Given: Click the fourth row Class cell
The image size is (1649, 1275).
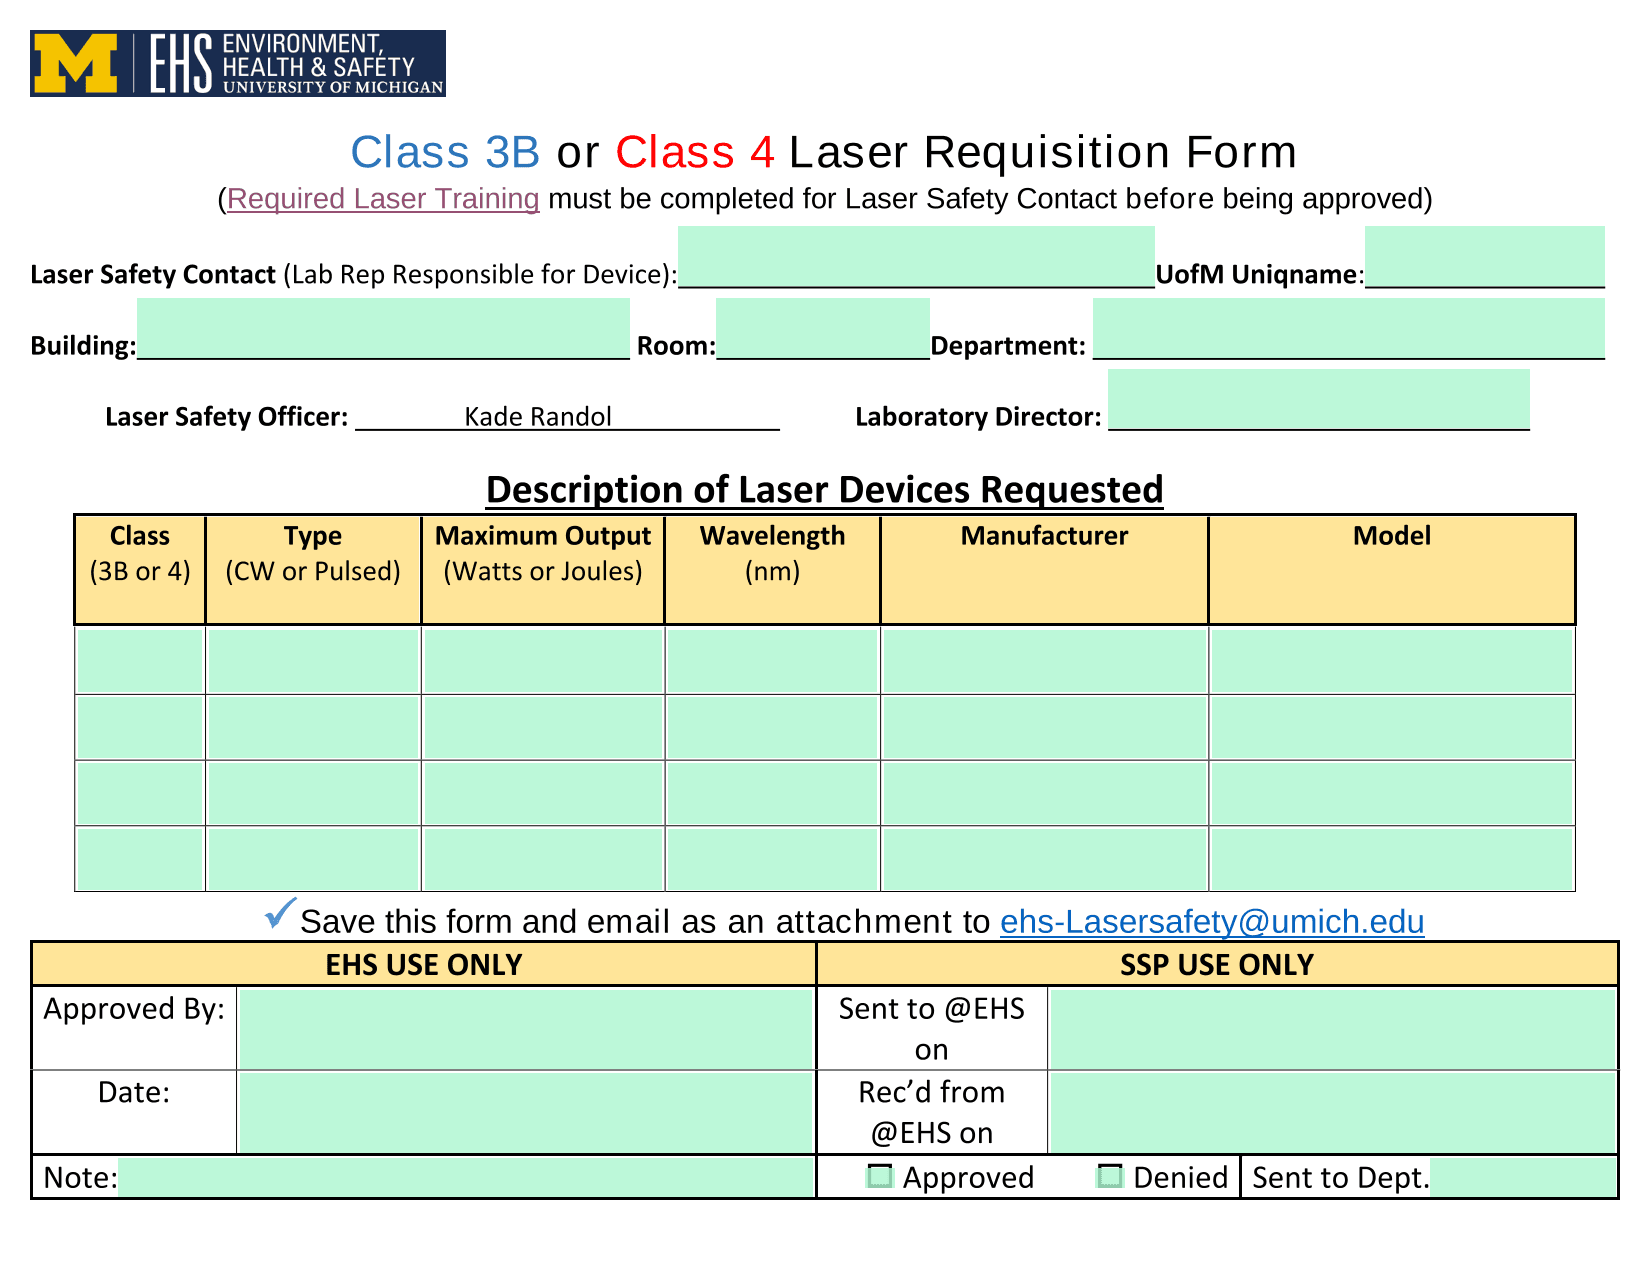Looking at the screenshot, I should (140, 859).
